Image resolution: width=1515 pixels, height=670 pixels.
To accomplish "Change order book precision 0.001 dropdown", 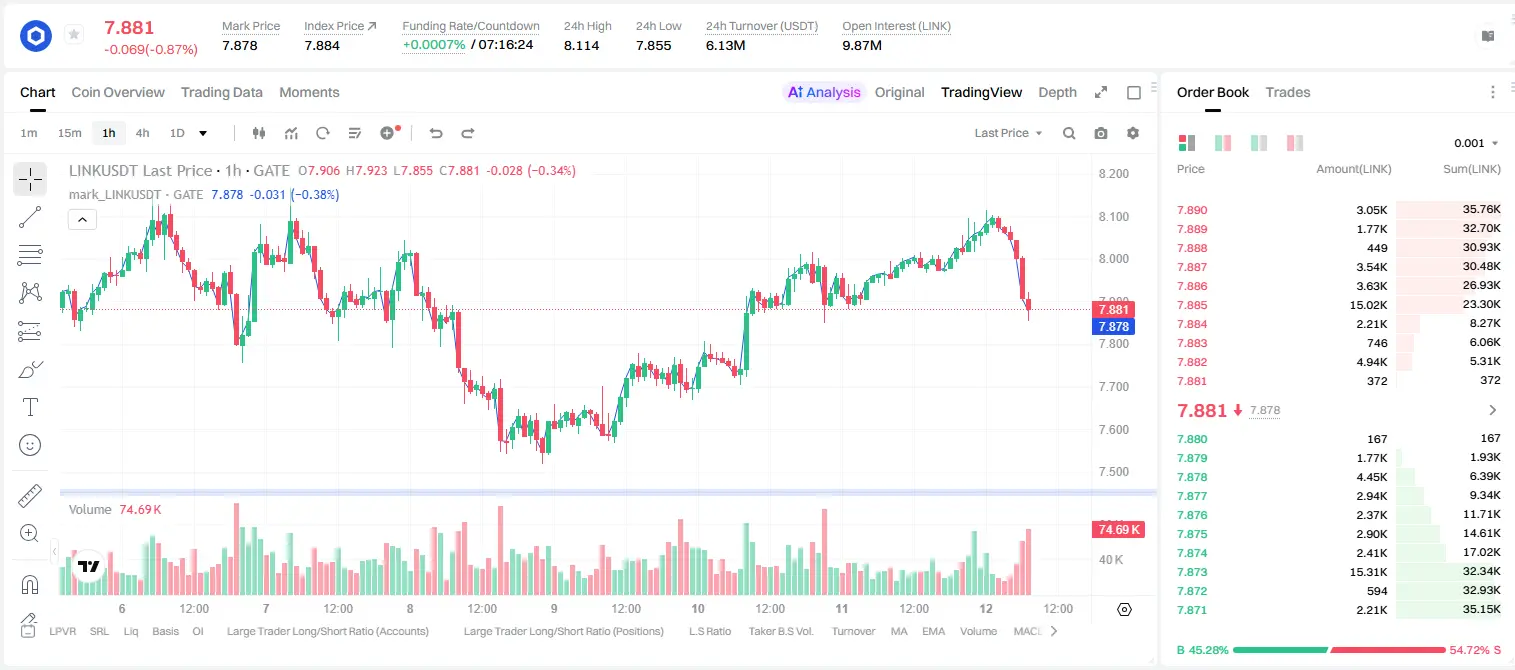I will pyautogui.click(x=1476, y=143).
